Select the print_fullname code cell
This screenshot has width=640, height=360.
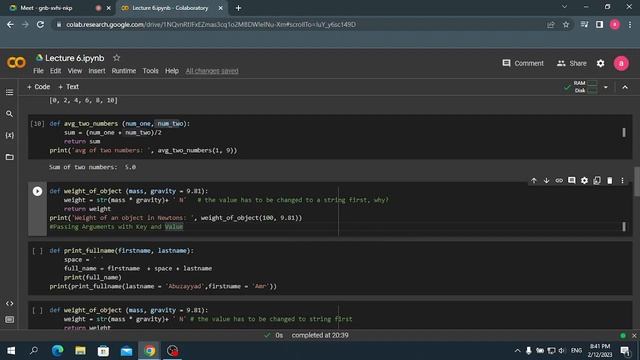(330, 268)
